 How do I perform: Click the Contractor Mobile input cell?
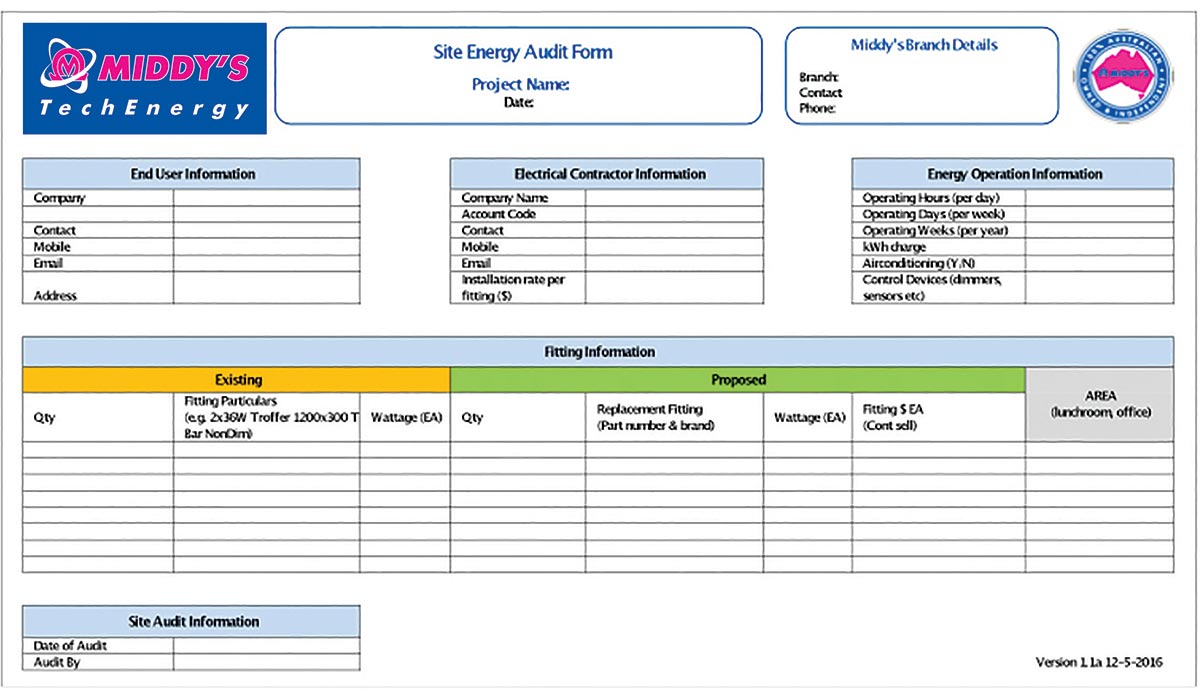(x=674, y=246)
